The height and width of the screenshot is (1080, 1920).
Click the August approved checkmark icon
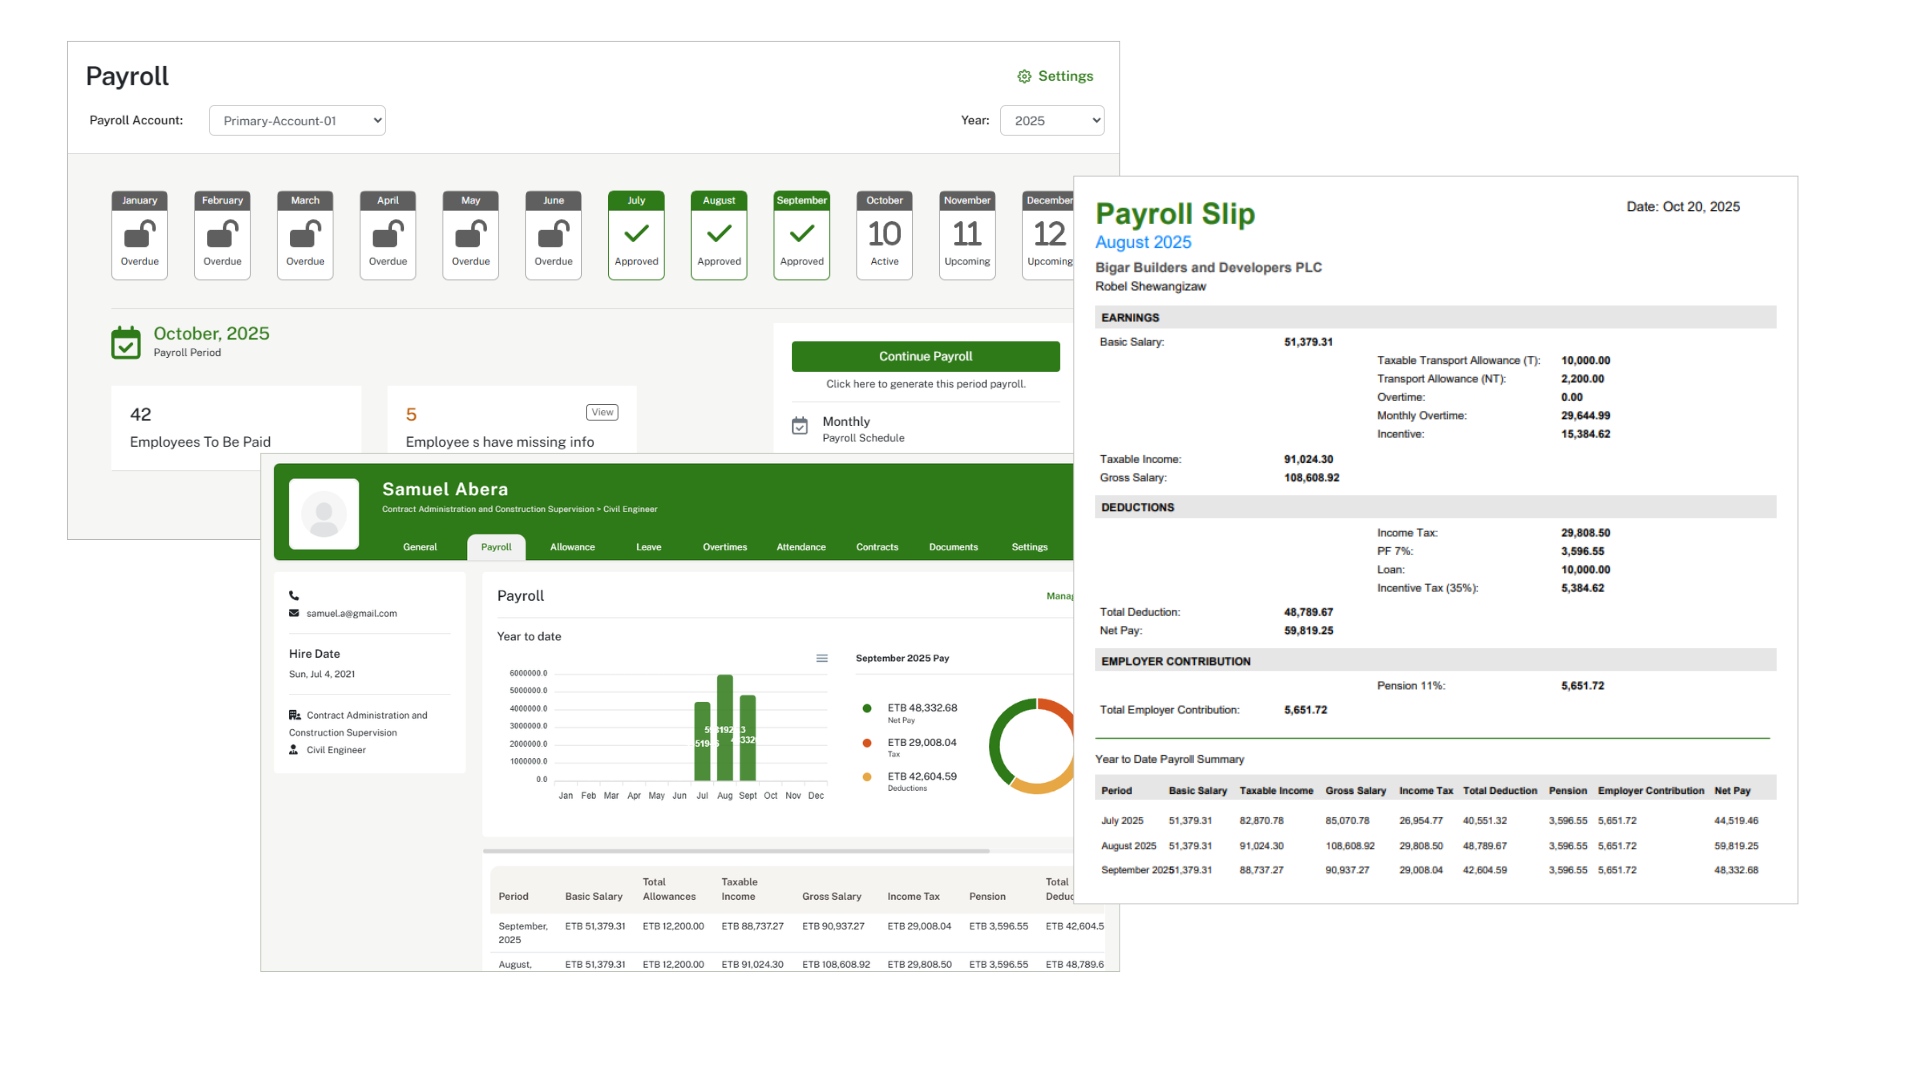(719, 234)
